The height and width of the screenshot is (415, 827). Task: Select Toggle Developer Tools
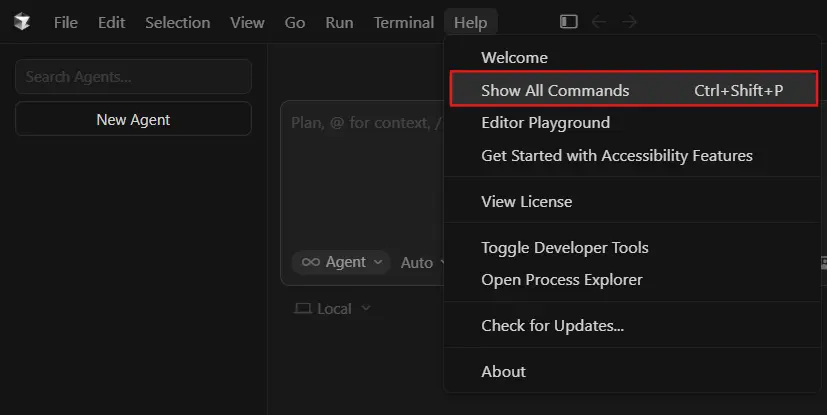(564, 248)
